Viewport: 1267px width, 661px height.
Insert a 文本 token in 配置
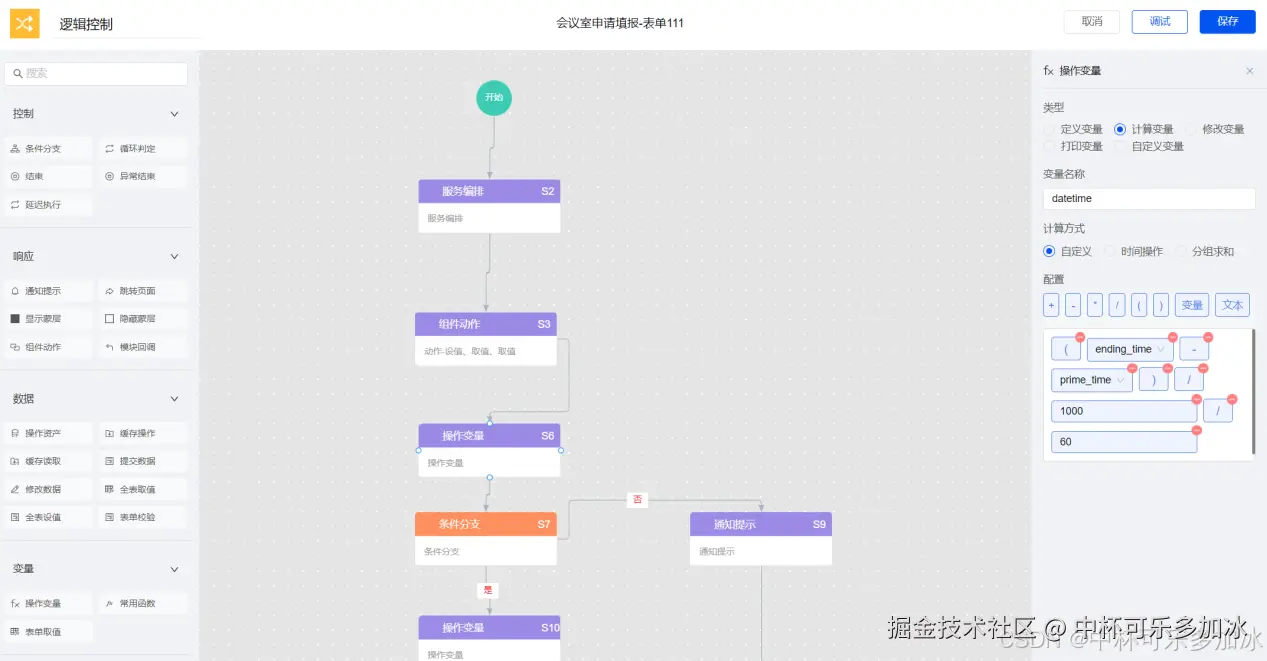pos(1232,305)
